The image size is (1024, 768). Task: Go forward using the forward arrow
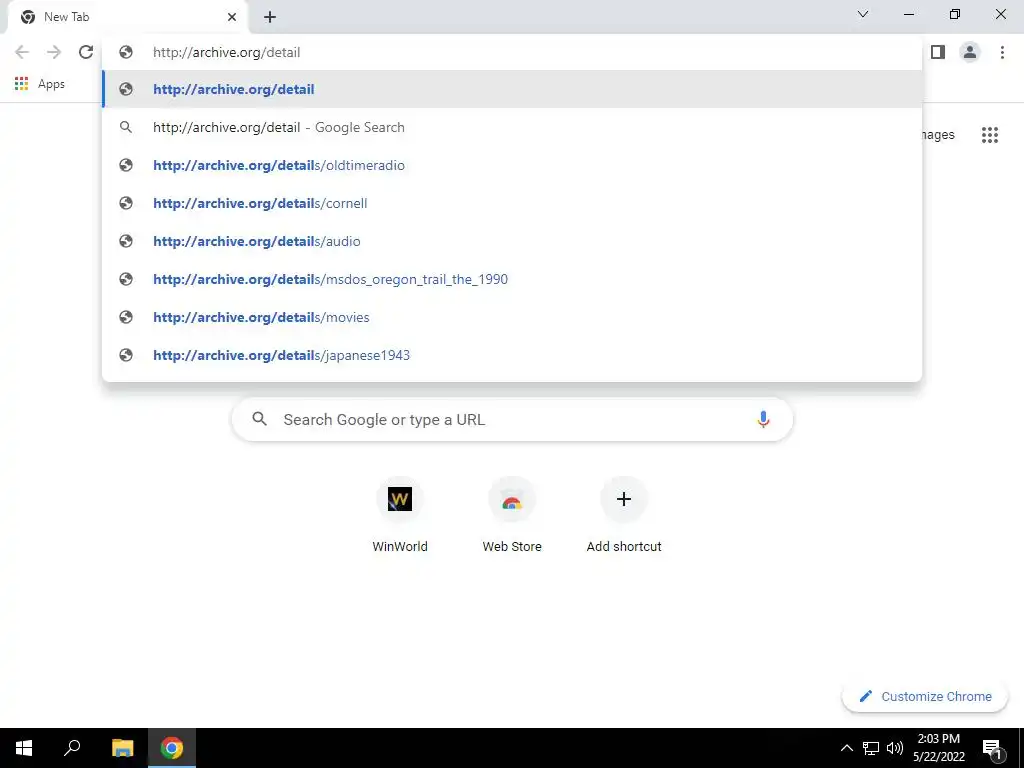pos(54,52)
